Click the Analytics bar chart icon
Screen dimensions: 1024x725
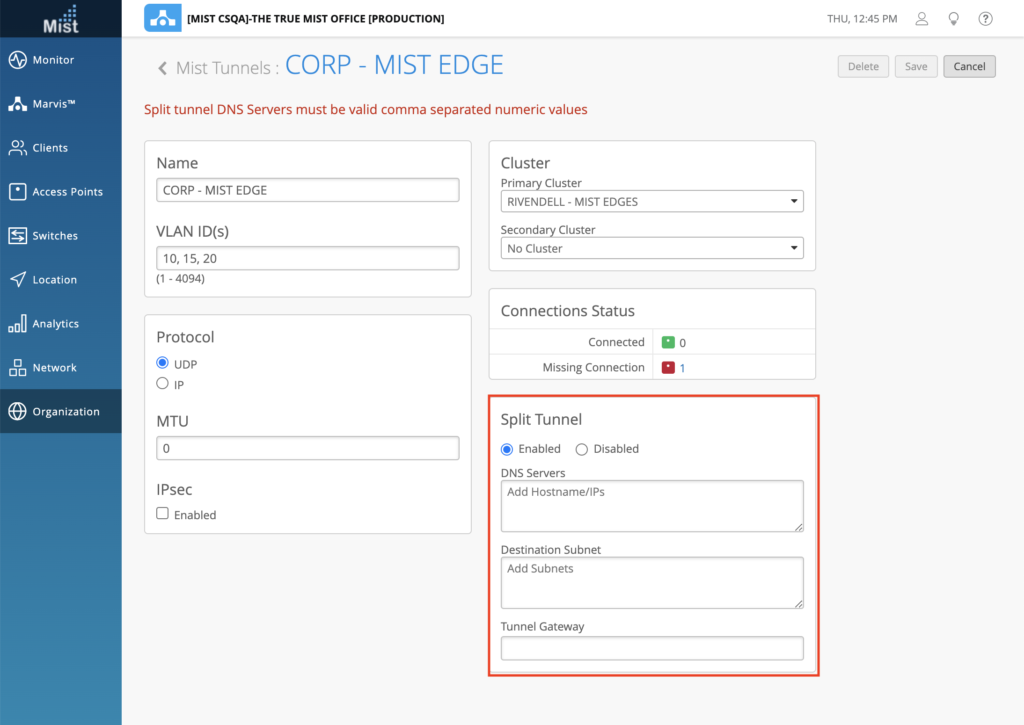tap(17, 324)
